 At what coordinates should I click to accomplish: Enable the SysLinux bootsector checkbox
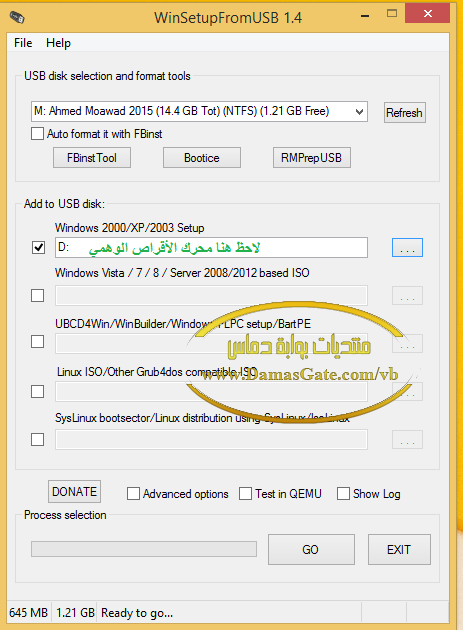click(37, 440)
